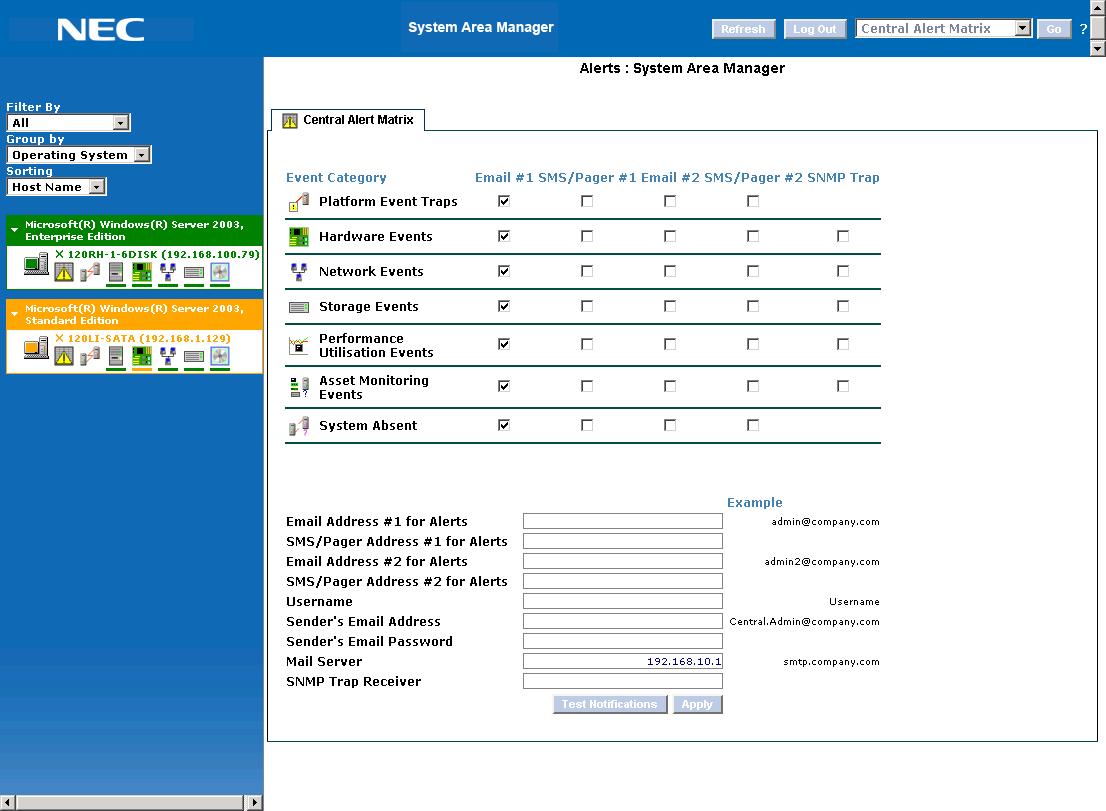Click the Sender's Email Address field

623,621
